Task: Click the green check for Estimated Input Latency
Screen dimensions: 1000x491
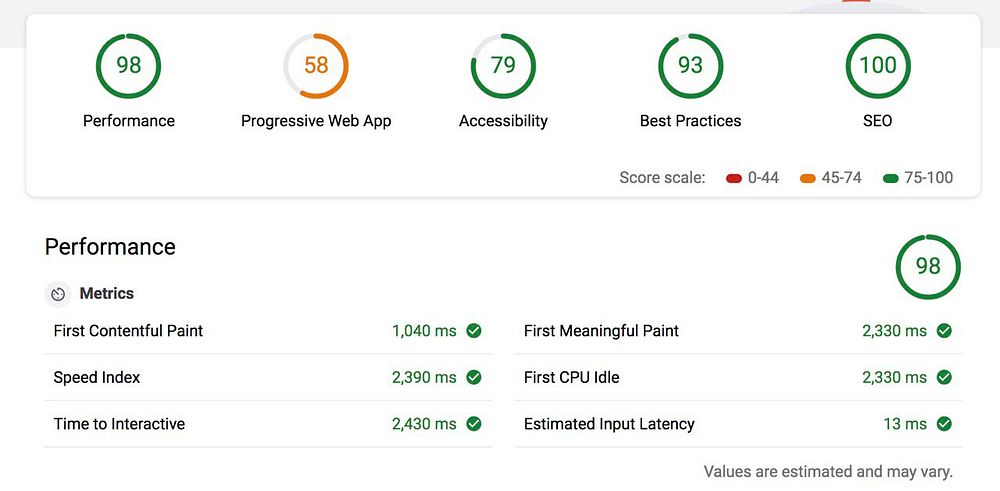Action: point(944,424)
